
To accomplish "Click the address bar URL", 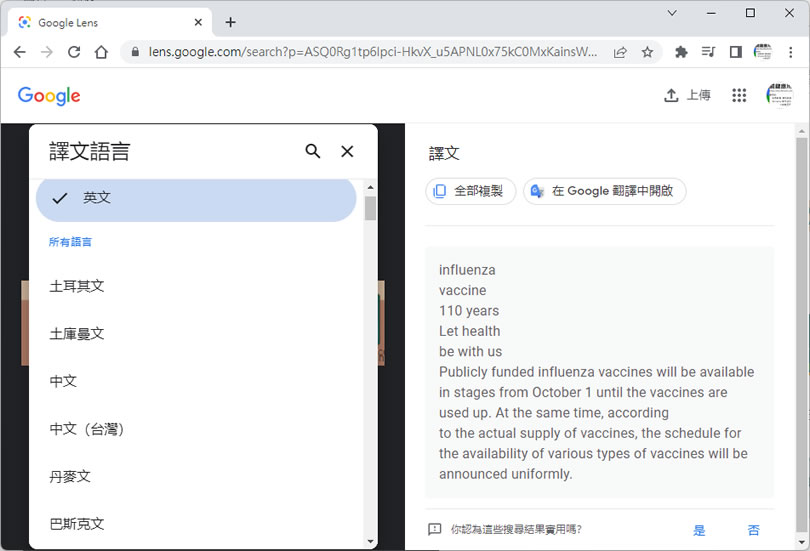I will click(x=372, y=52).
